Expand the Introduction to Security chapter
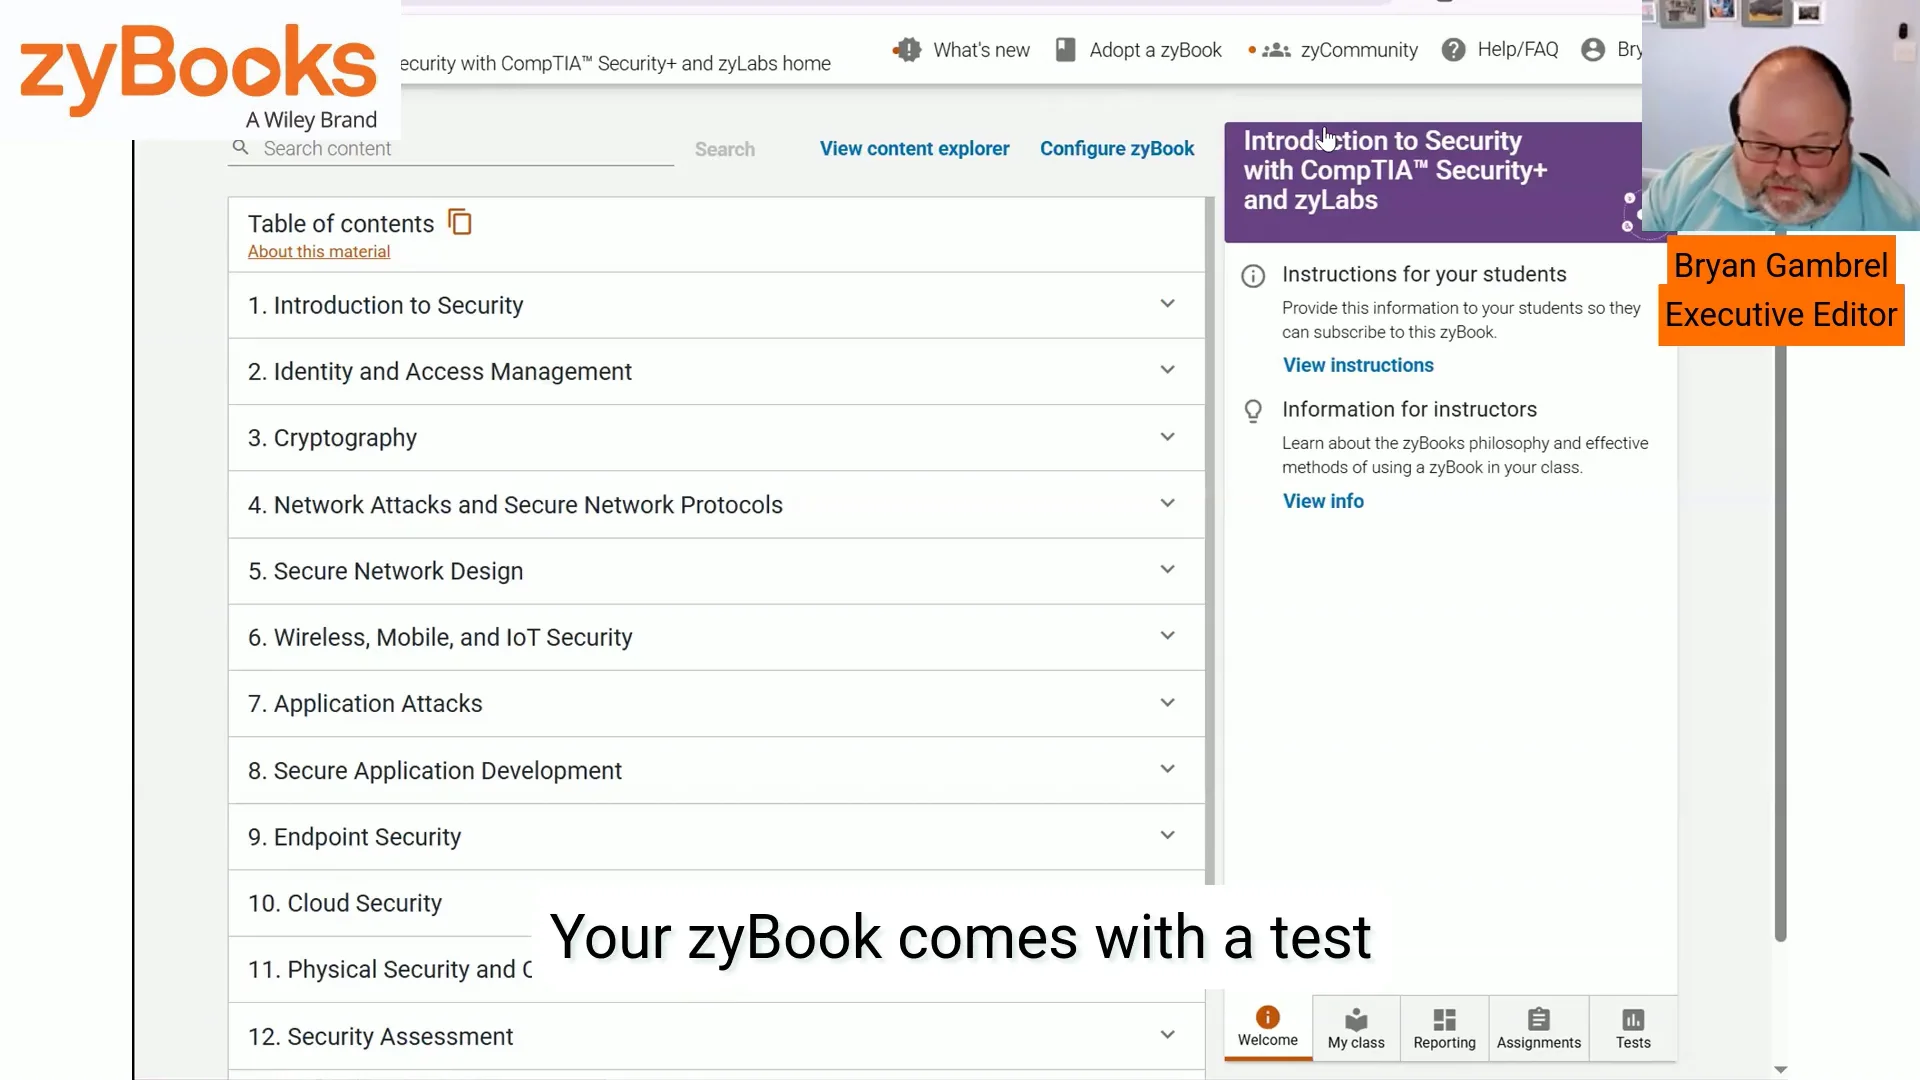Image resolution: width=1920 pixels, height=1080 pixels. coord(1166,303)
